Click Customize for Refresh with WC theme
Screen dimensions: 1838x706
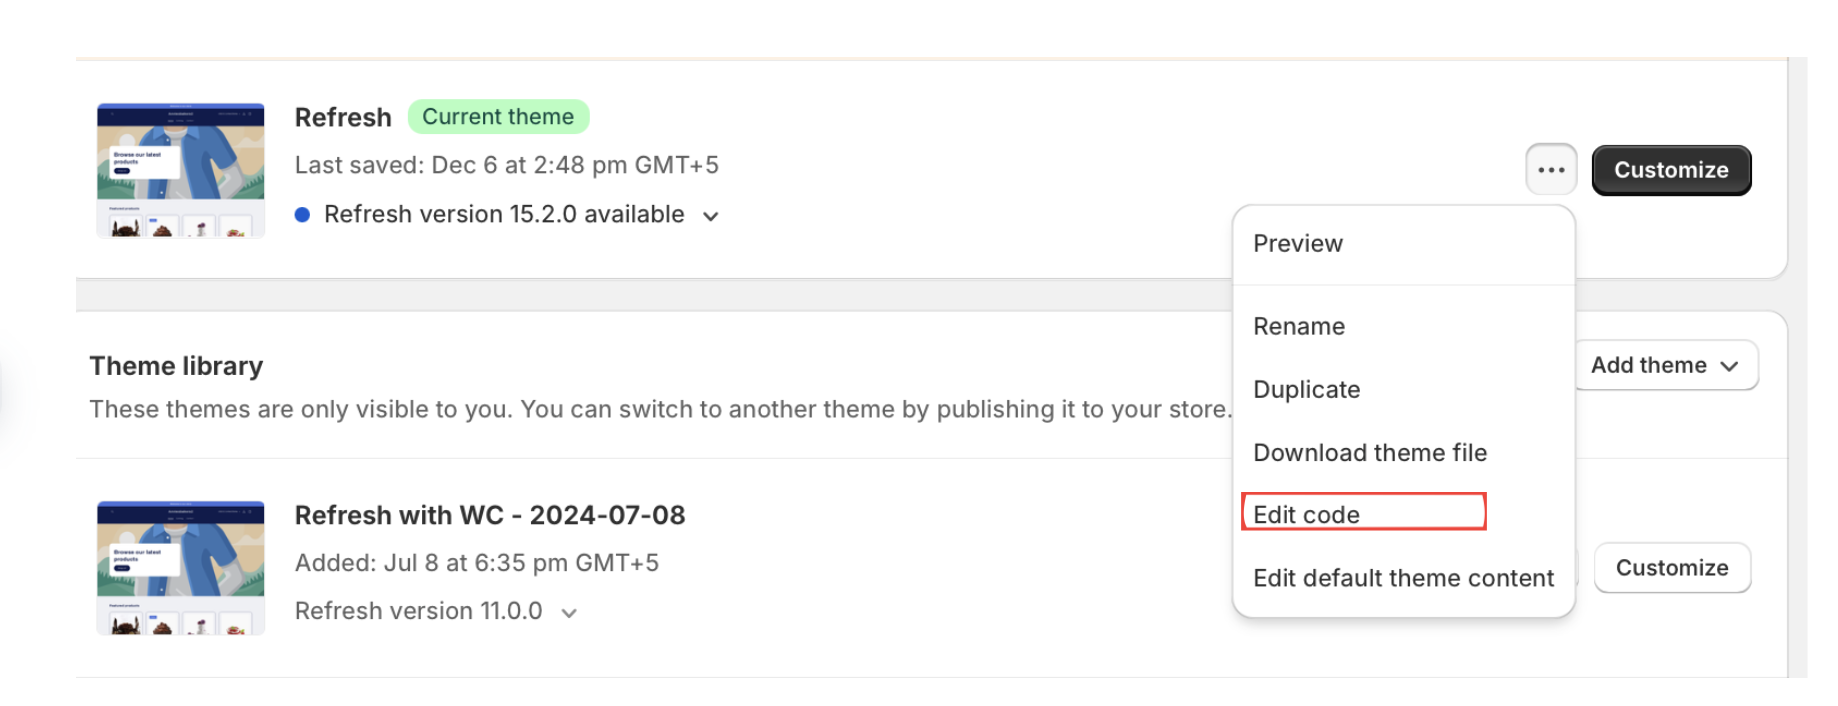(1672, 568)
